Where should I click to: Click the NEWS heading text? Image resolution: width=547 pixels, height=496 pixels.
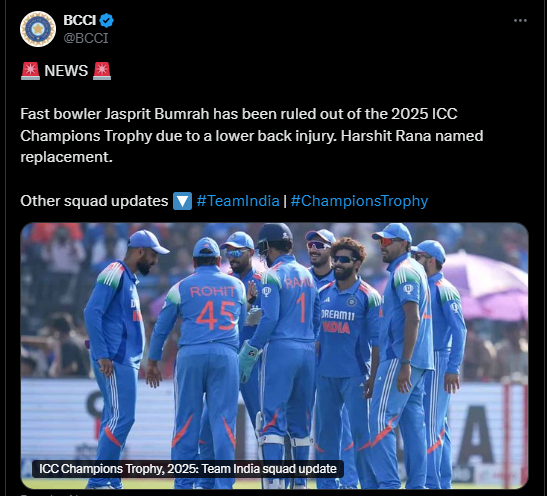(x=66, y=71)
